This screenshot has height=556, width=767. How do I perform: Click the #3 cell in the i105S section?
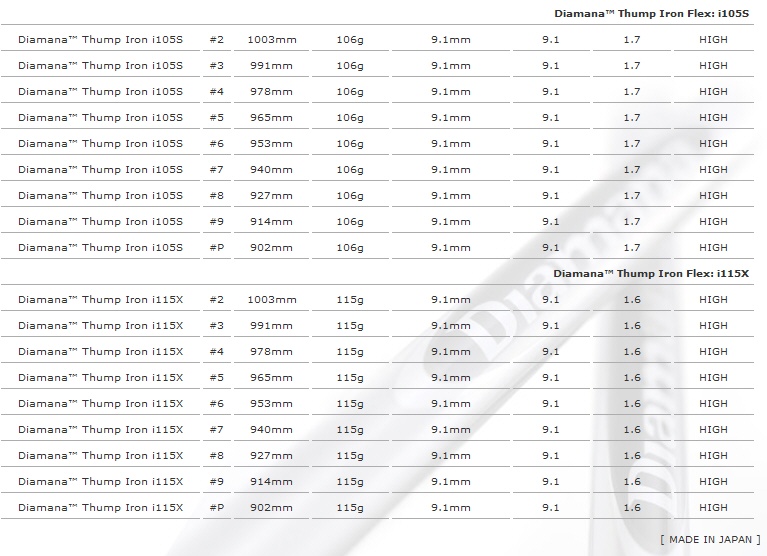click(217, 66)
